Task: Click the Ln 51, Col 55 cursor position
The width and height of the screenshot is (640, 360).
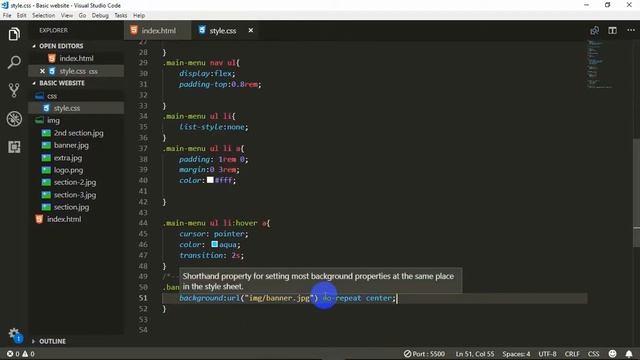Action: click(x=475, y=353)
